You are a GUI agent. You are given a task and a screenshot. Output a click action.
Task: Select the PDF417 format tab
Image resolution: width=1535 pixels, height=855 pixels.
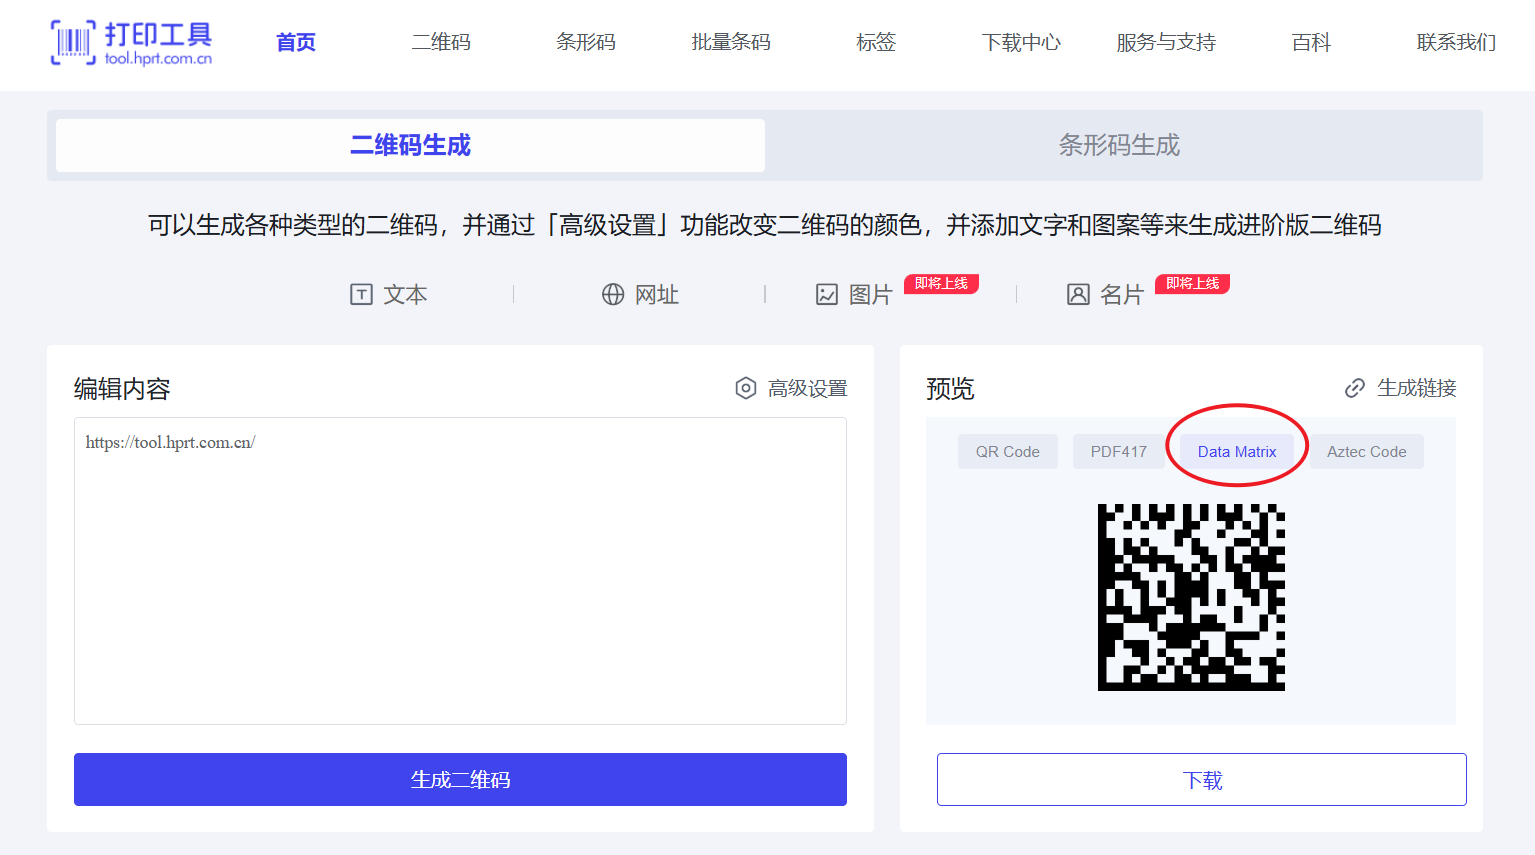tap(1119, 452)
